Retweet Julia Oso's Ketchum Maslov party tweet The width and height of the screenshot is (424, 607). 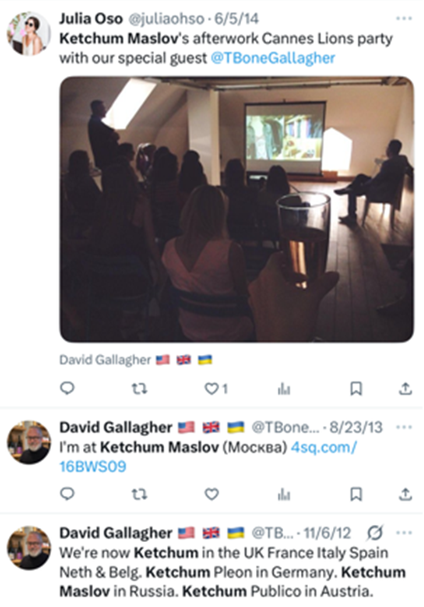coord(139,388)
